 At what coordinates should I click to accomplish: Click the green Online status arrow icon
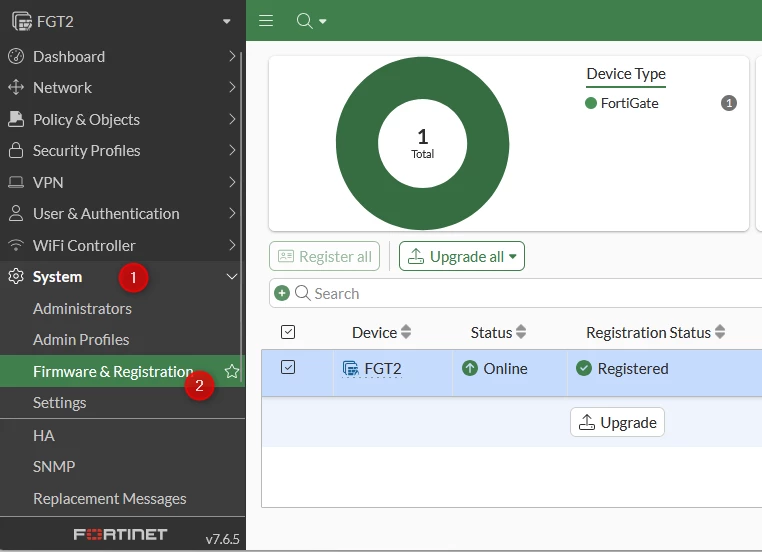click(x=470, y=368)
